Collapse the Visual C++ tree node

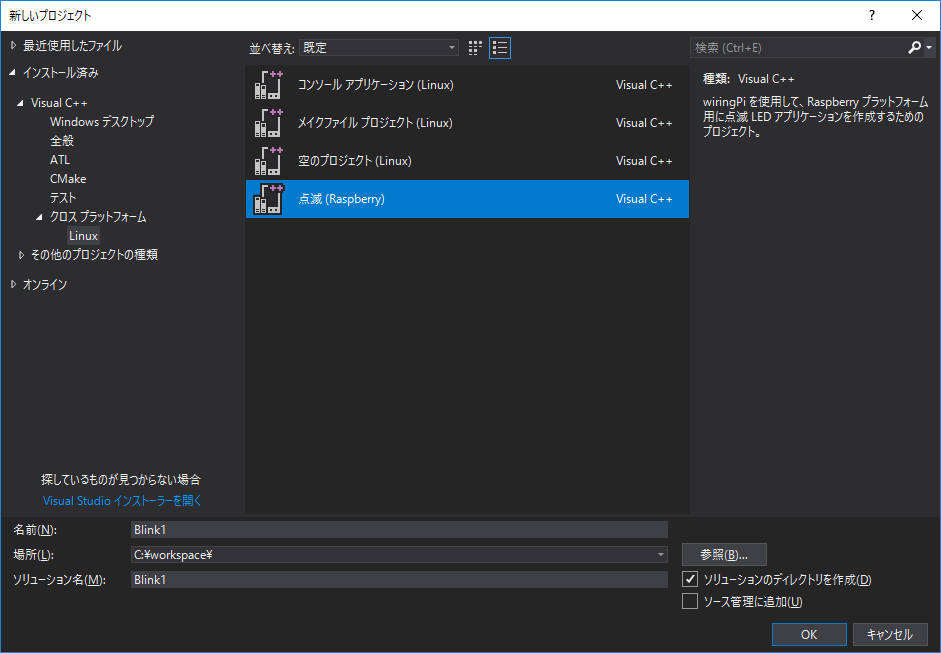[21, 103]
